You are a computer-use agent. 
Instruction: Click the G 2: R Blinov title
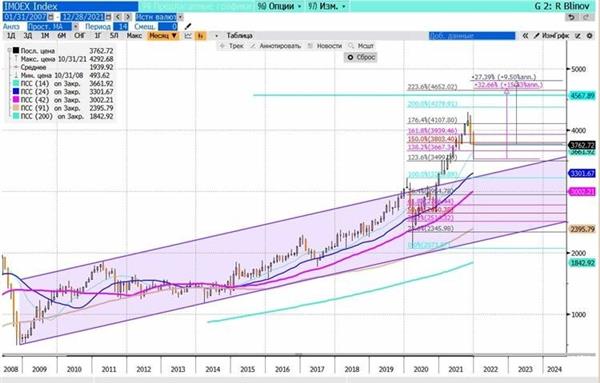click(x=562, y=6)
